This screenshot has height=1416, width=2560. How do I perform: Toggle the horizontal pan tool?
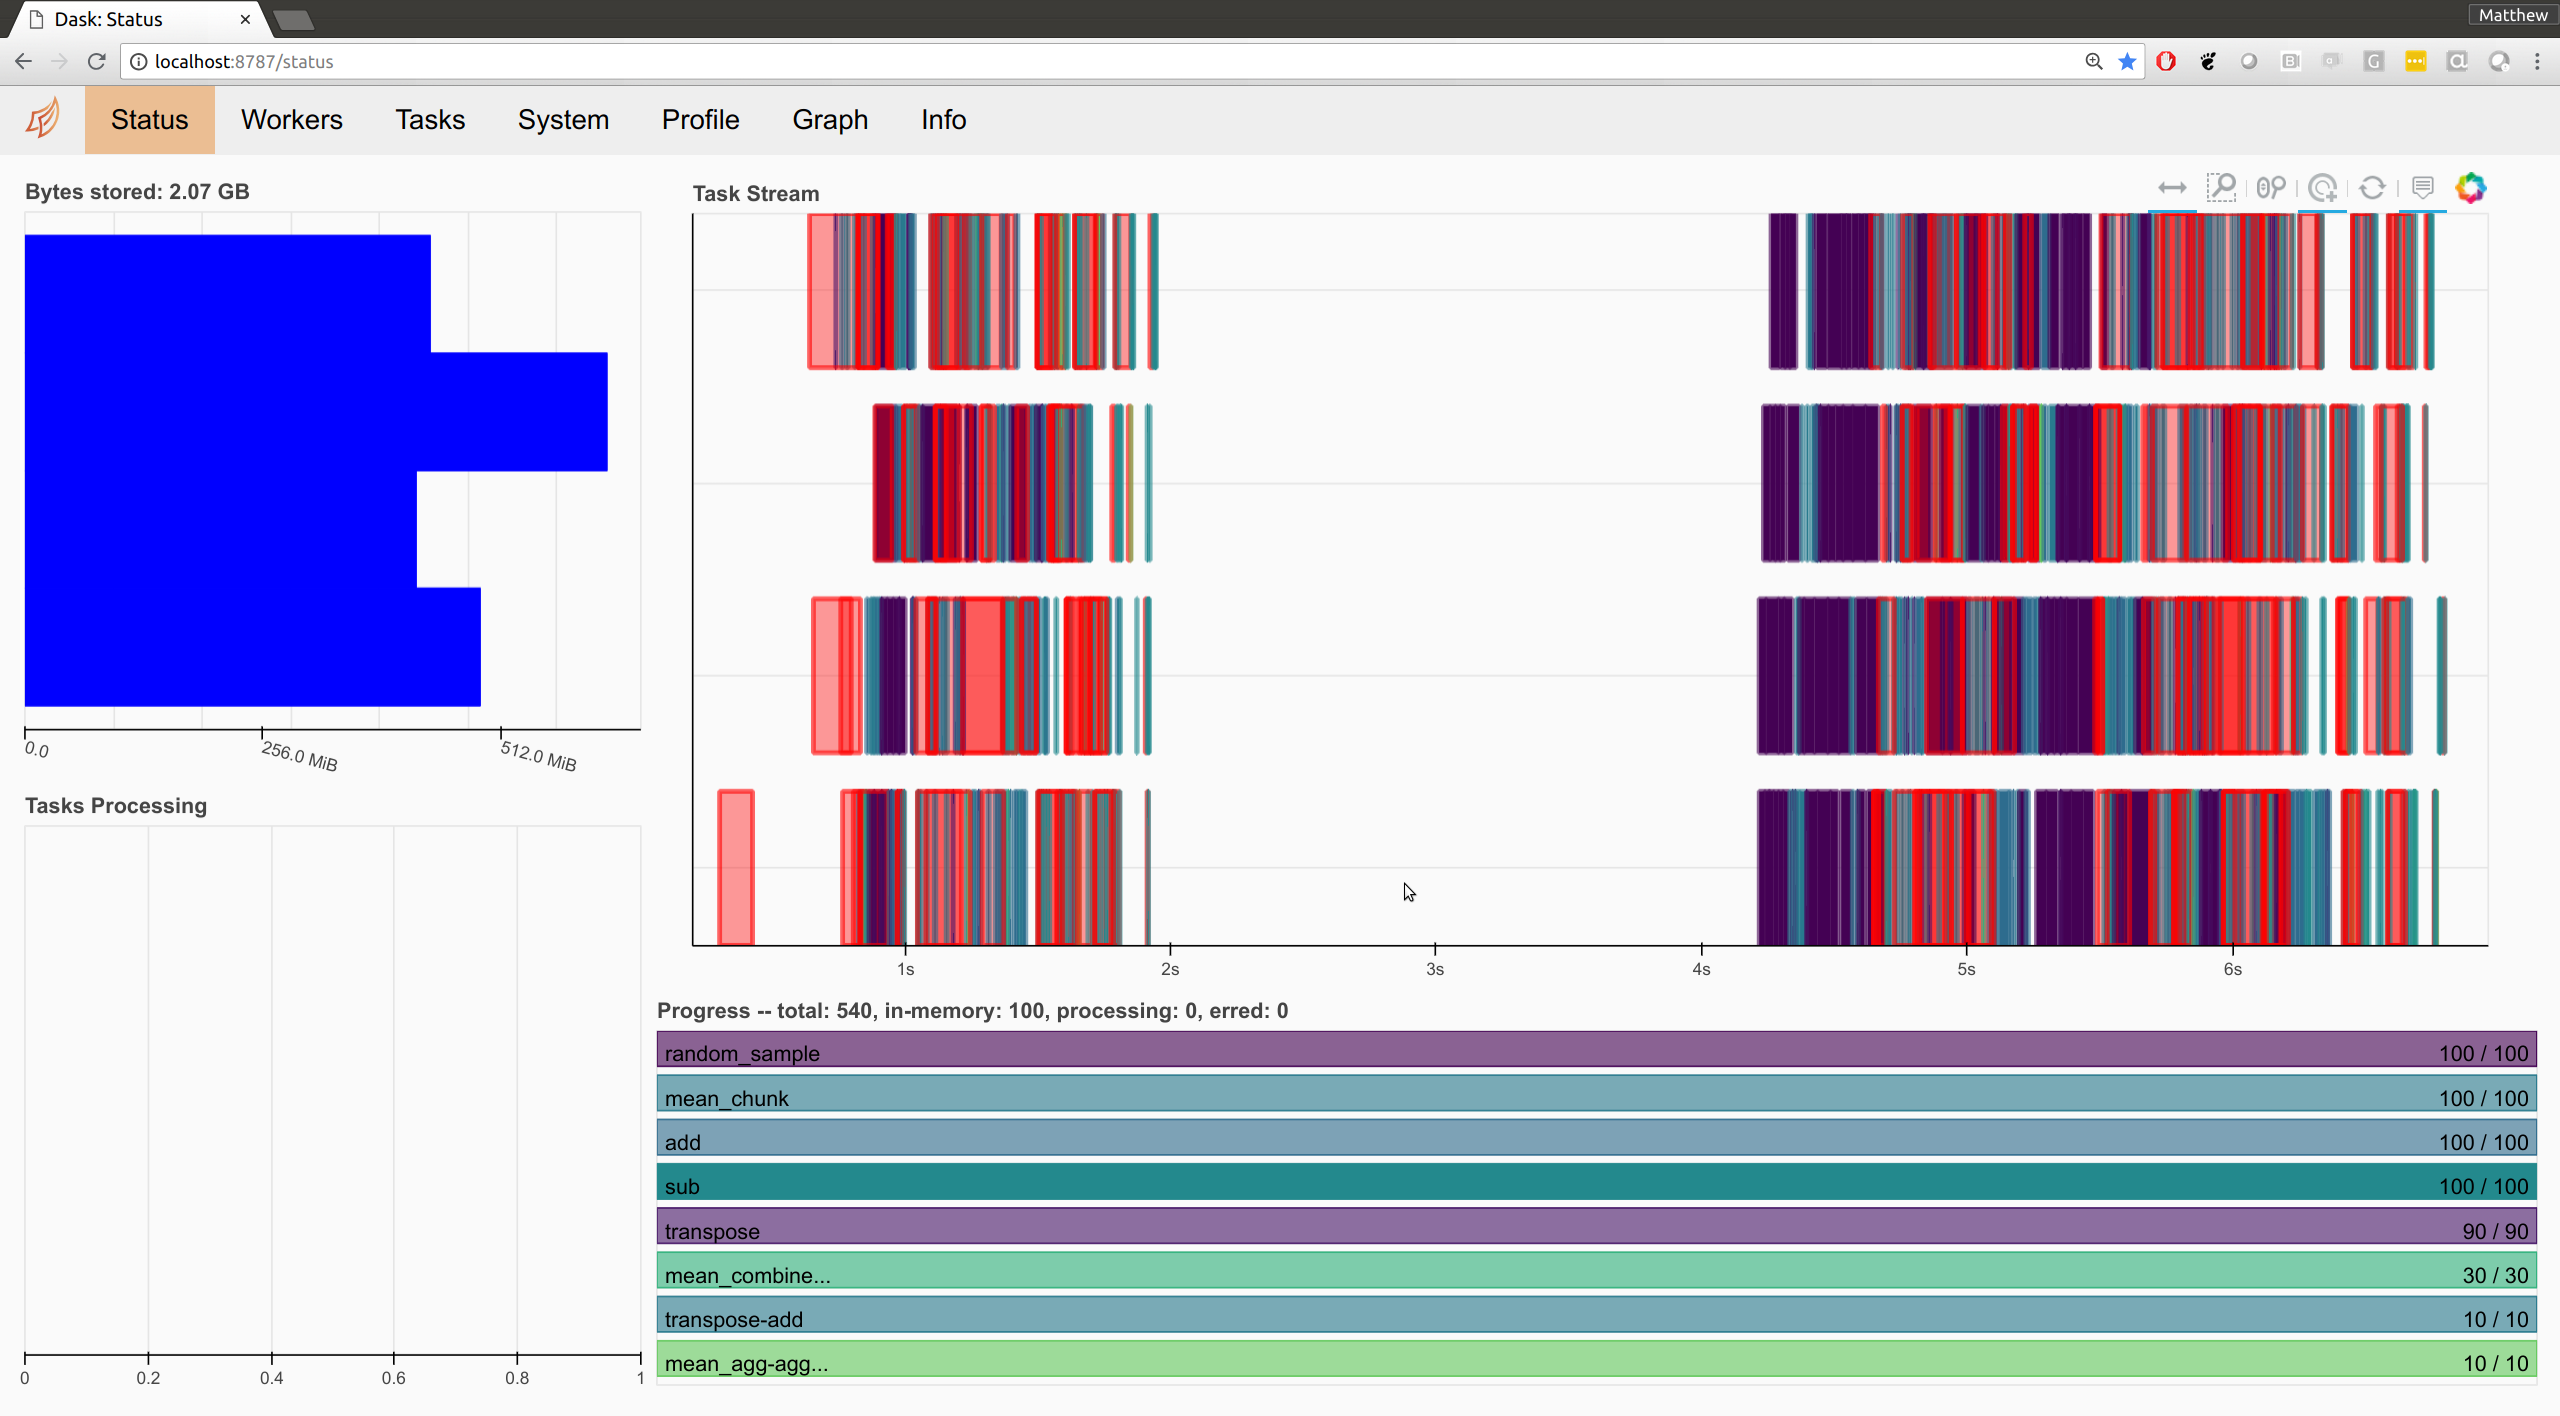tap(2171, 188)
